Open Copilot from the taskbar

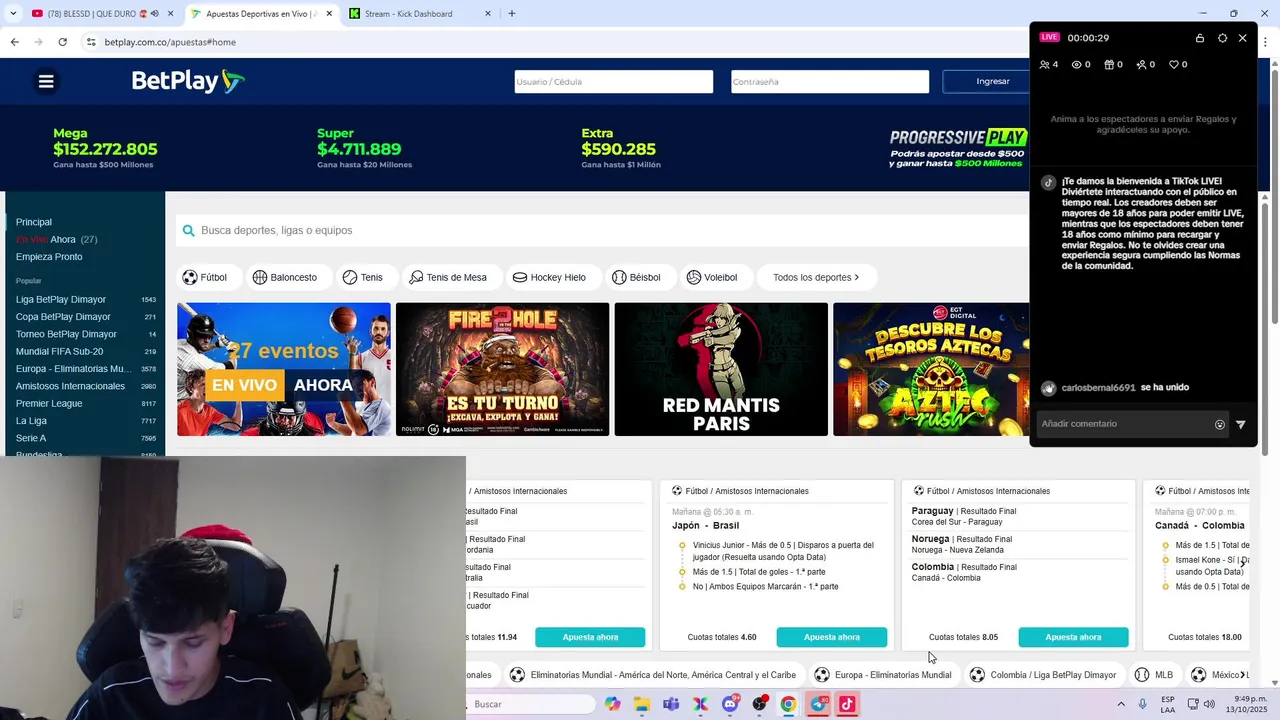613,704
